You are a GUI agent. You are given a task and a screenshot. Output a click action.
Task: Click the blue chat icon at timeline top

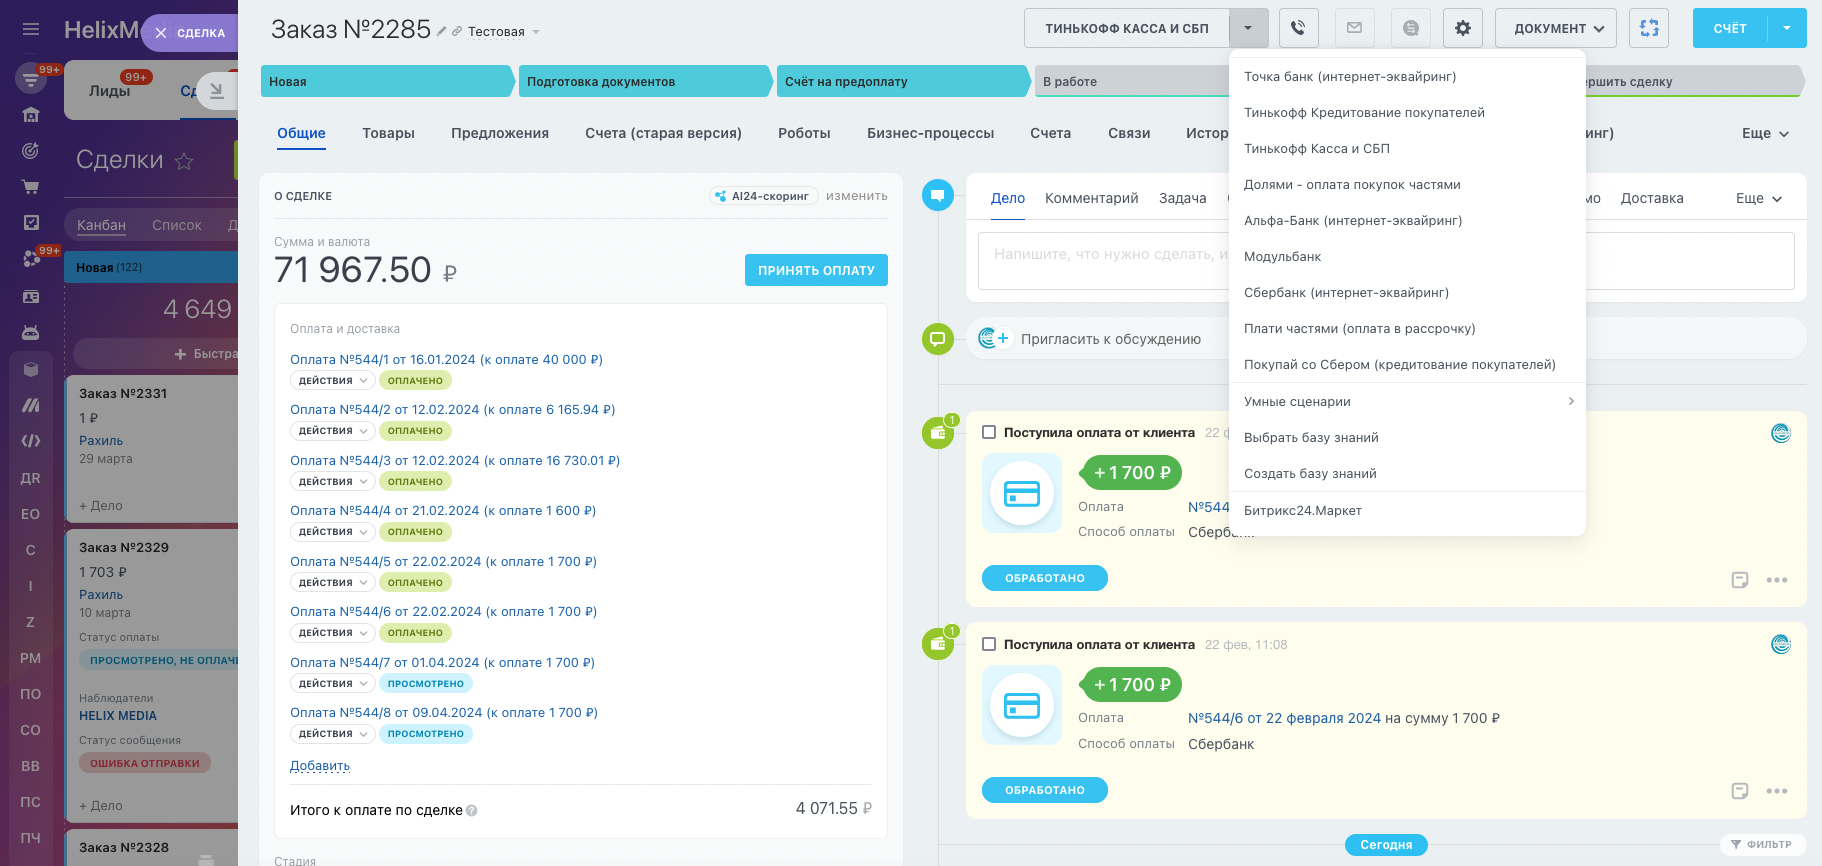click(937, 195)
